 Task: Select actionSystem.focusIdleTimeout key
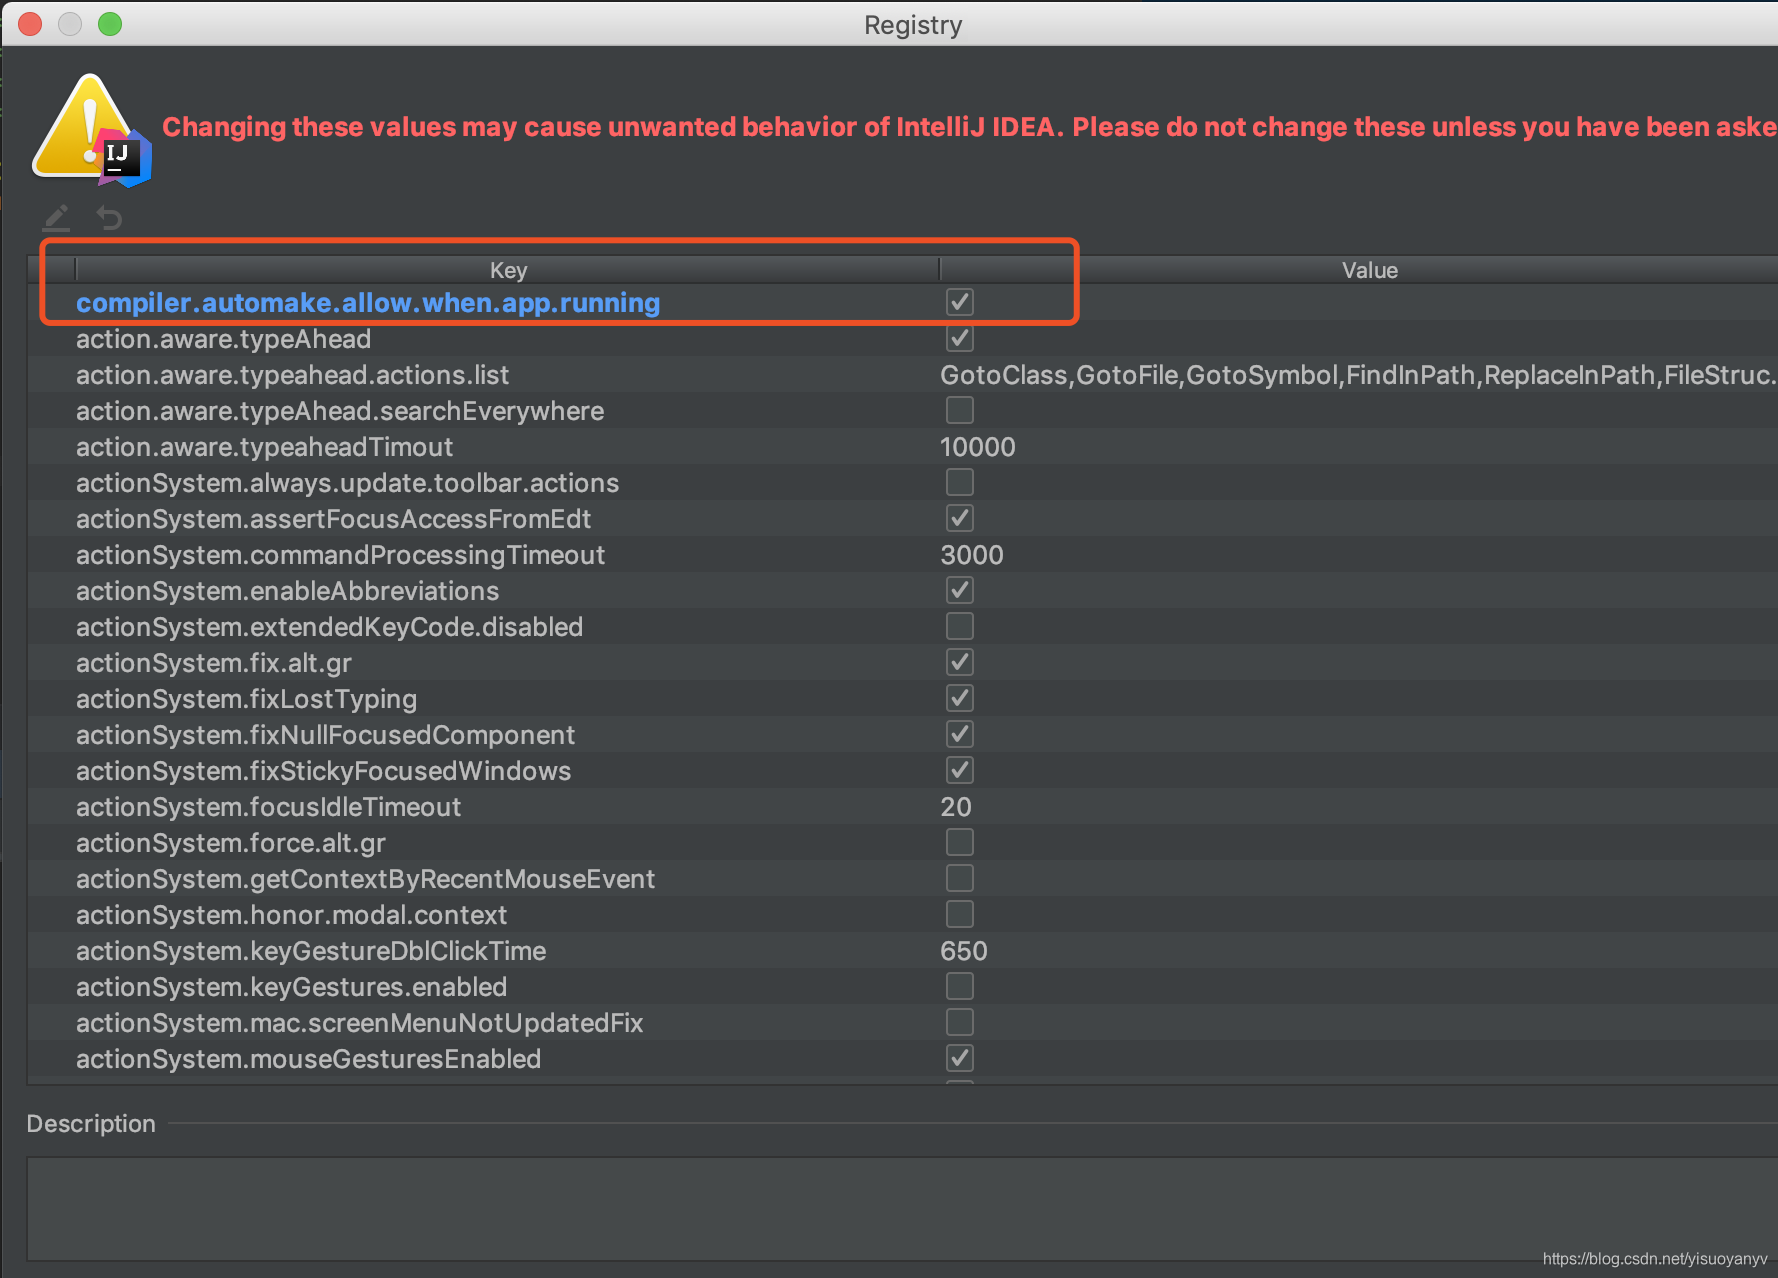coord(268,807)
